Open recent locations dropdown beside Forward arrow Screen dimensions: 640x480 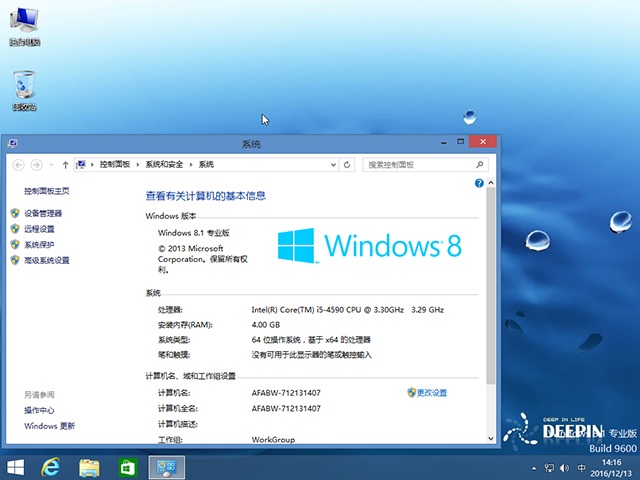click(51, 164)
